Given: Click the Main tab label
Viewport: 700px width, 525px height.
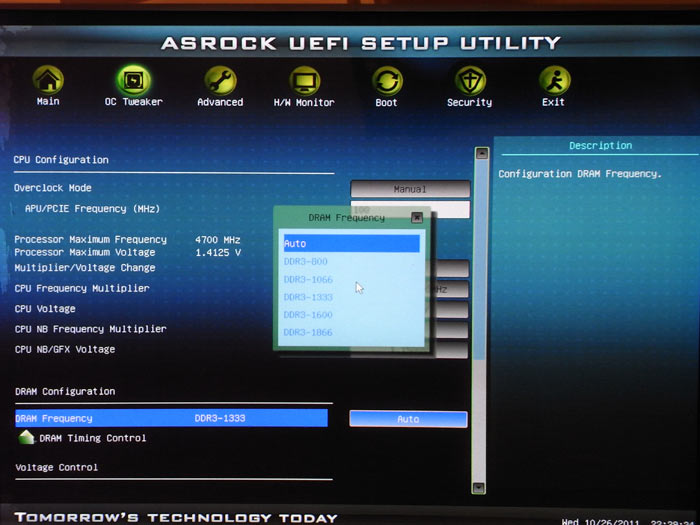Looking at the screenshot, I should pos(48,101).
